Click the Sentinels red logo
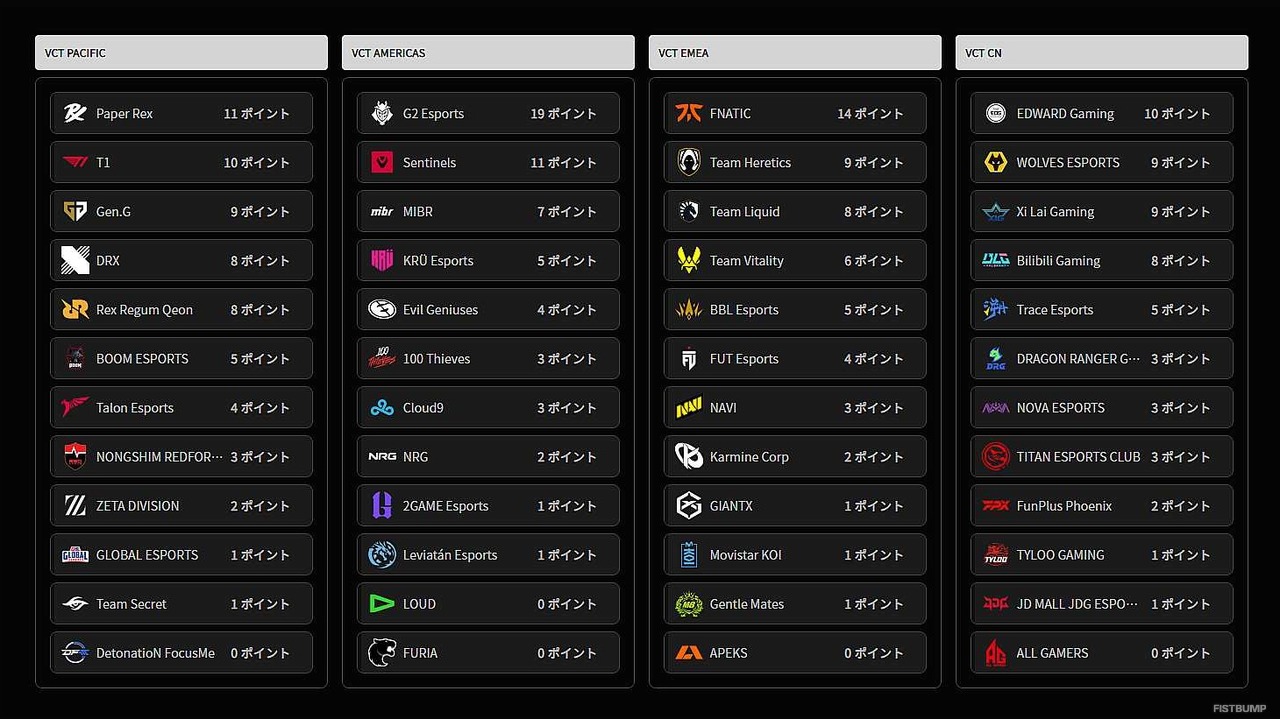Viewport: 1280px width, 719px height. [x=382, y=162]
